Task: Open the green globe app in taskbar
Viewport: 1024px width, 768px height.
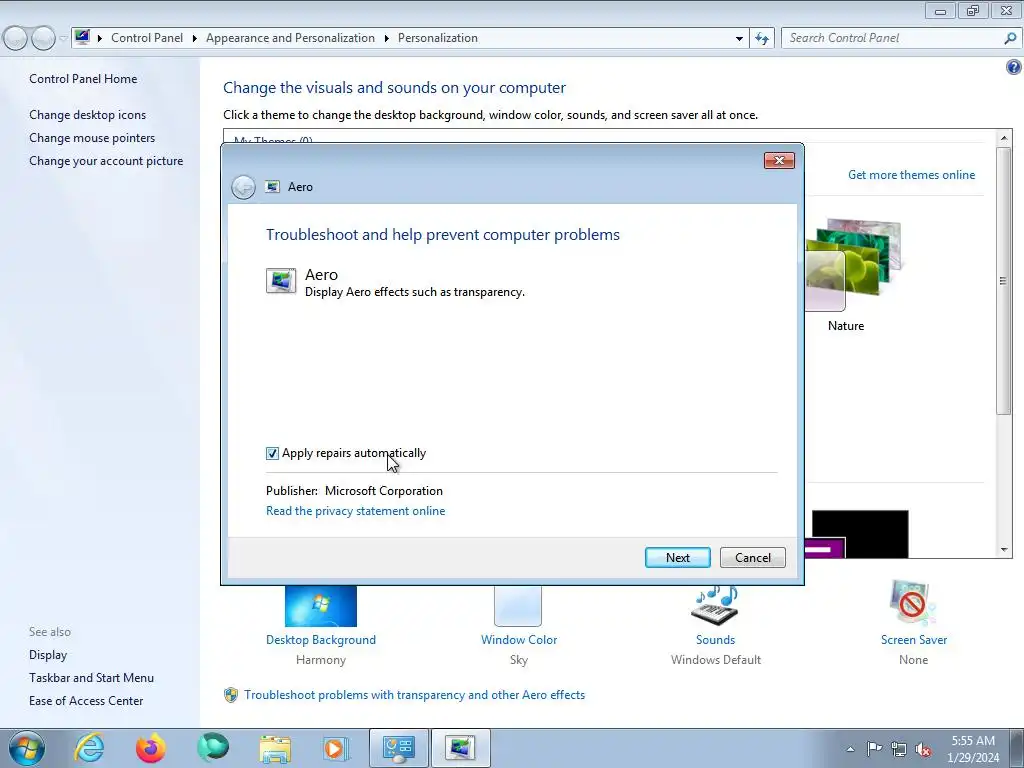Action: click(213, 748)
